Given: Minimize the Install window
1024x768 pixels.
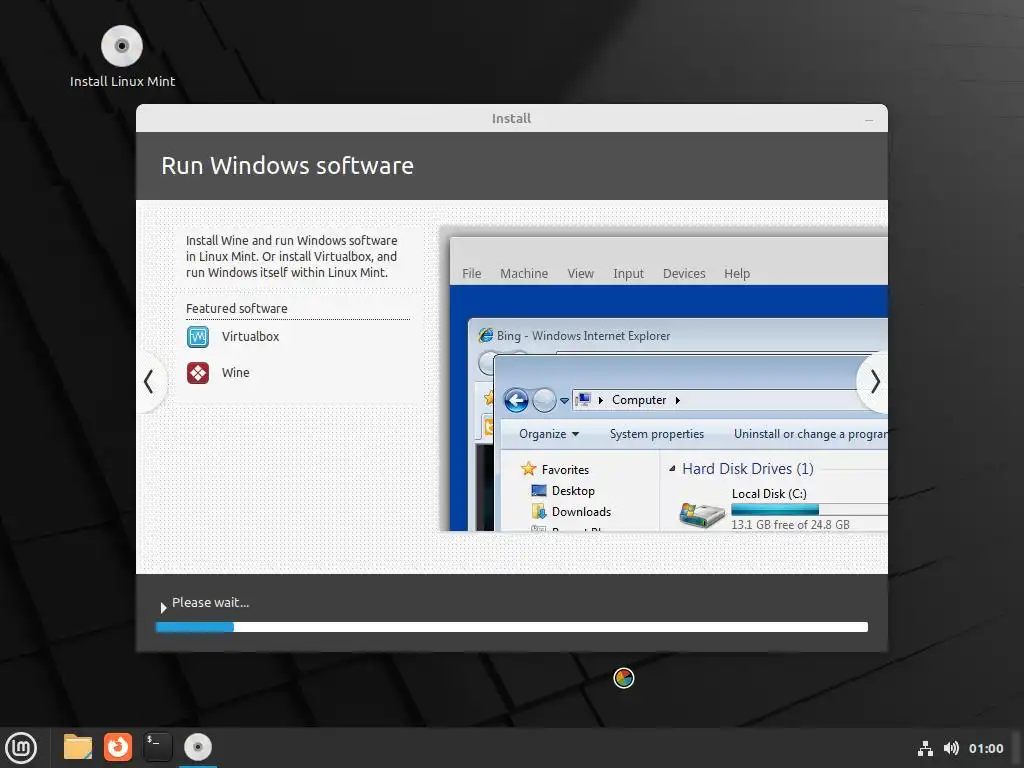Looking at the screenshot, I should point(869,120).
